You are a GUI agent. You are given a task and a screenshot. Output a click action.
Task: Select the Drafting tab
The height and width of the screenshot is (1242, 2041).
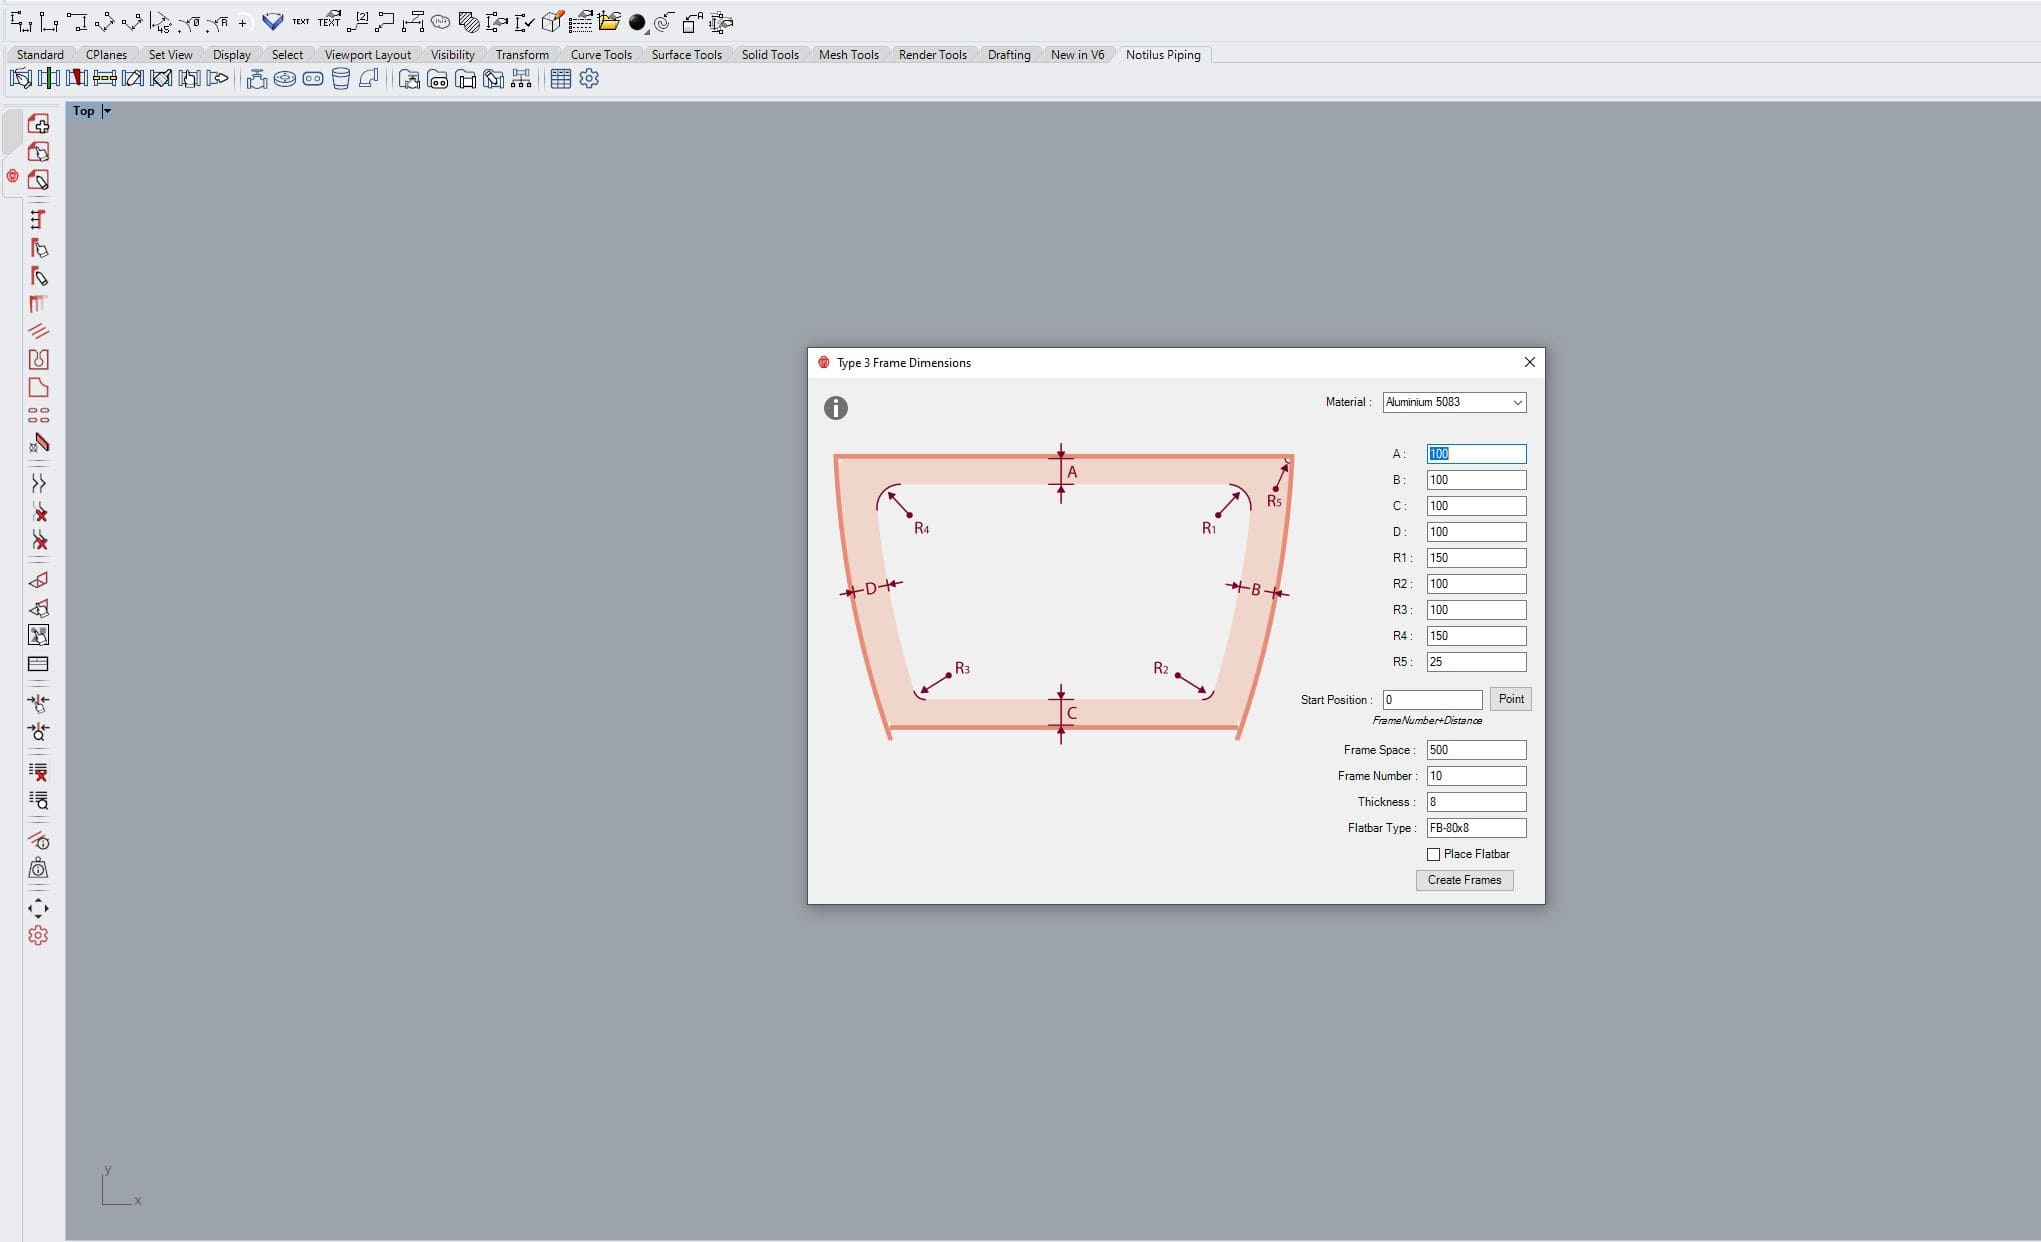click(1008, 55)
